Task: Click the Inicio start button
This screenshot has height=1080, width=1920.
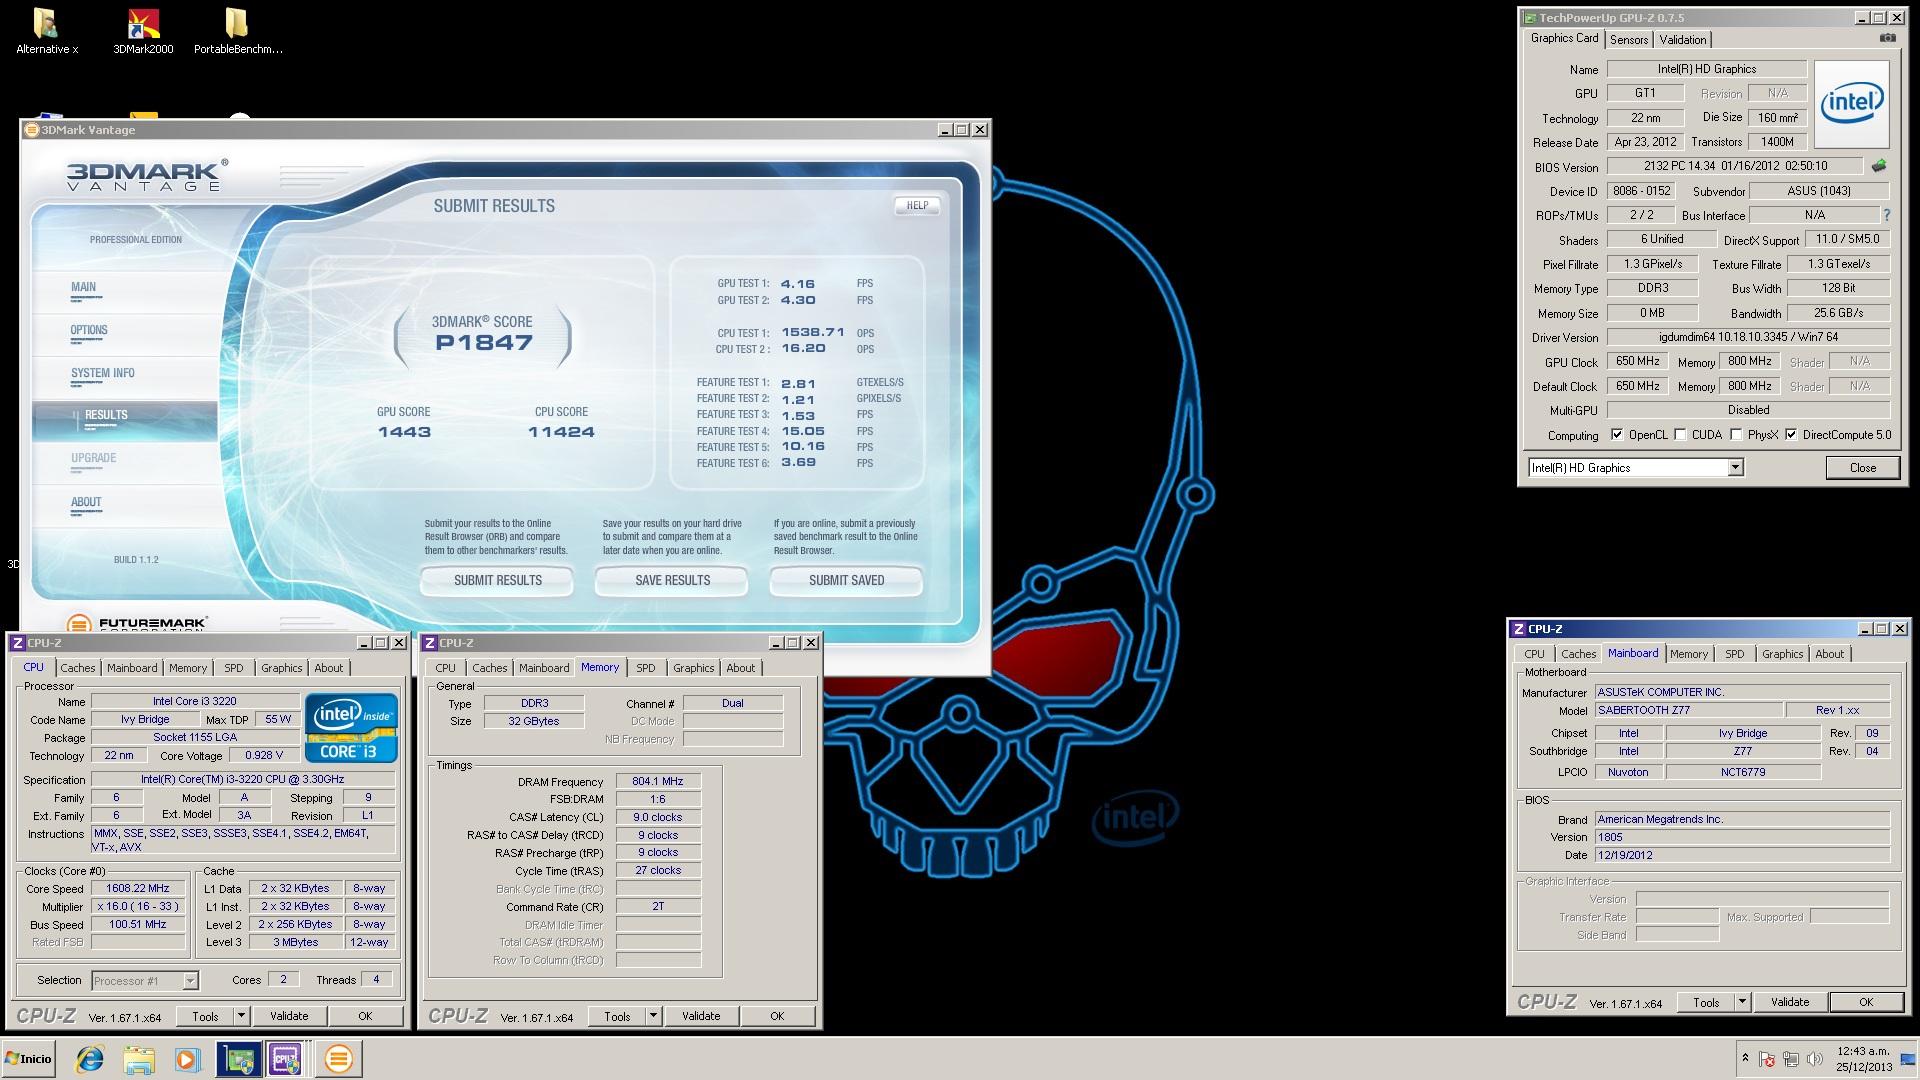Action: pos(29,1059)
